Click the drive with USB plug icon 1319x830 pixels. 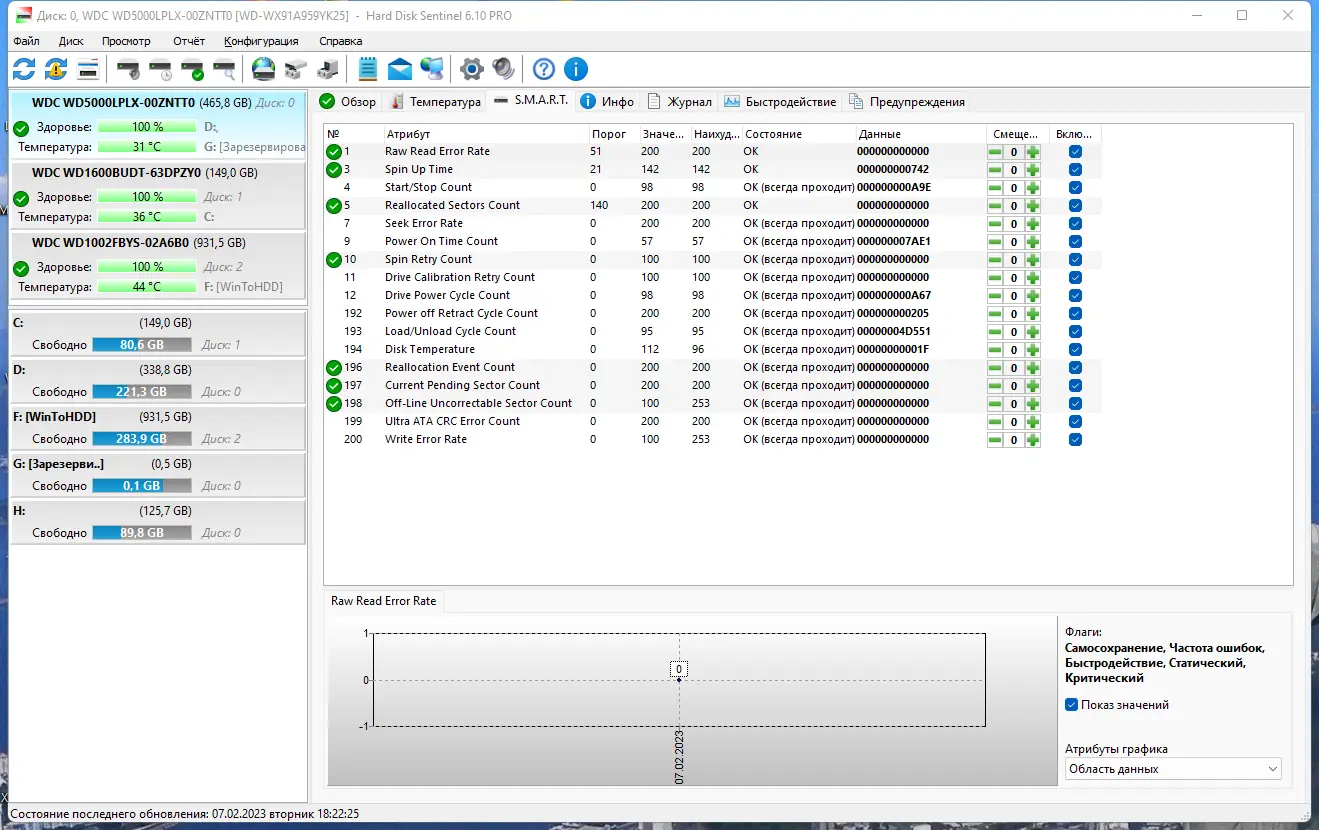(327, 69)
